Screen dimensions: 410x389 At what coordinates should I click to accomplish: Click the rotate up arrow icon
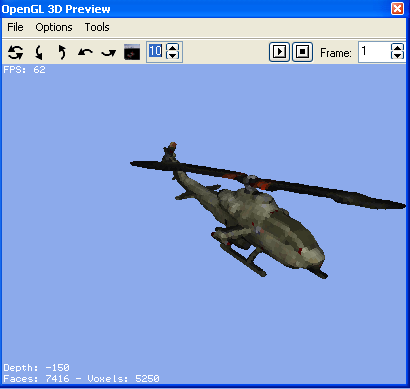[62, 52]
